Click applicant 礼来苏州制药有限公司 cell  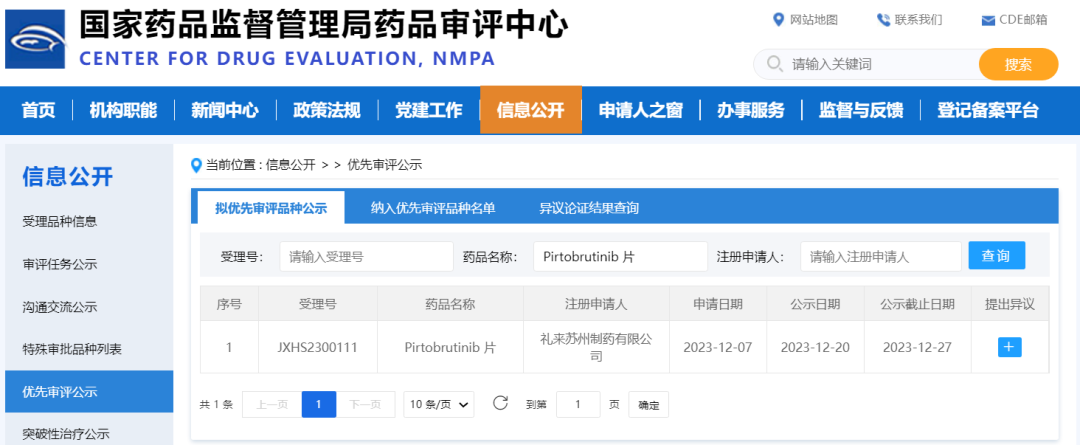[596, 347]
